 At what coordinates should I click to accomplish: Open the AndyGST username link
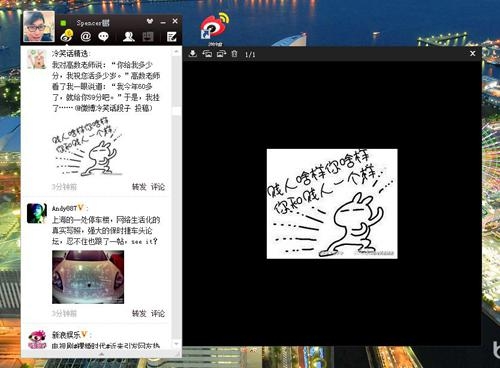(x=64, y=208)
